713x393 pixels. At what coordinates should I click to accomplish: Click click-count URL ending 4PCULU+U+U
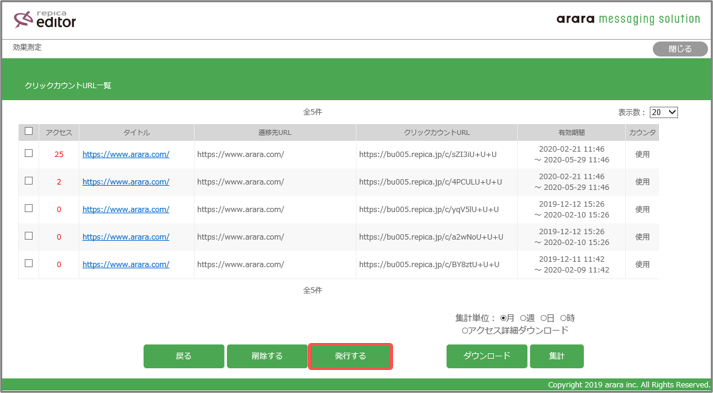pos(430,181)
